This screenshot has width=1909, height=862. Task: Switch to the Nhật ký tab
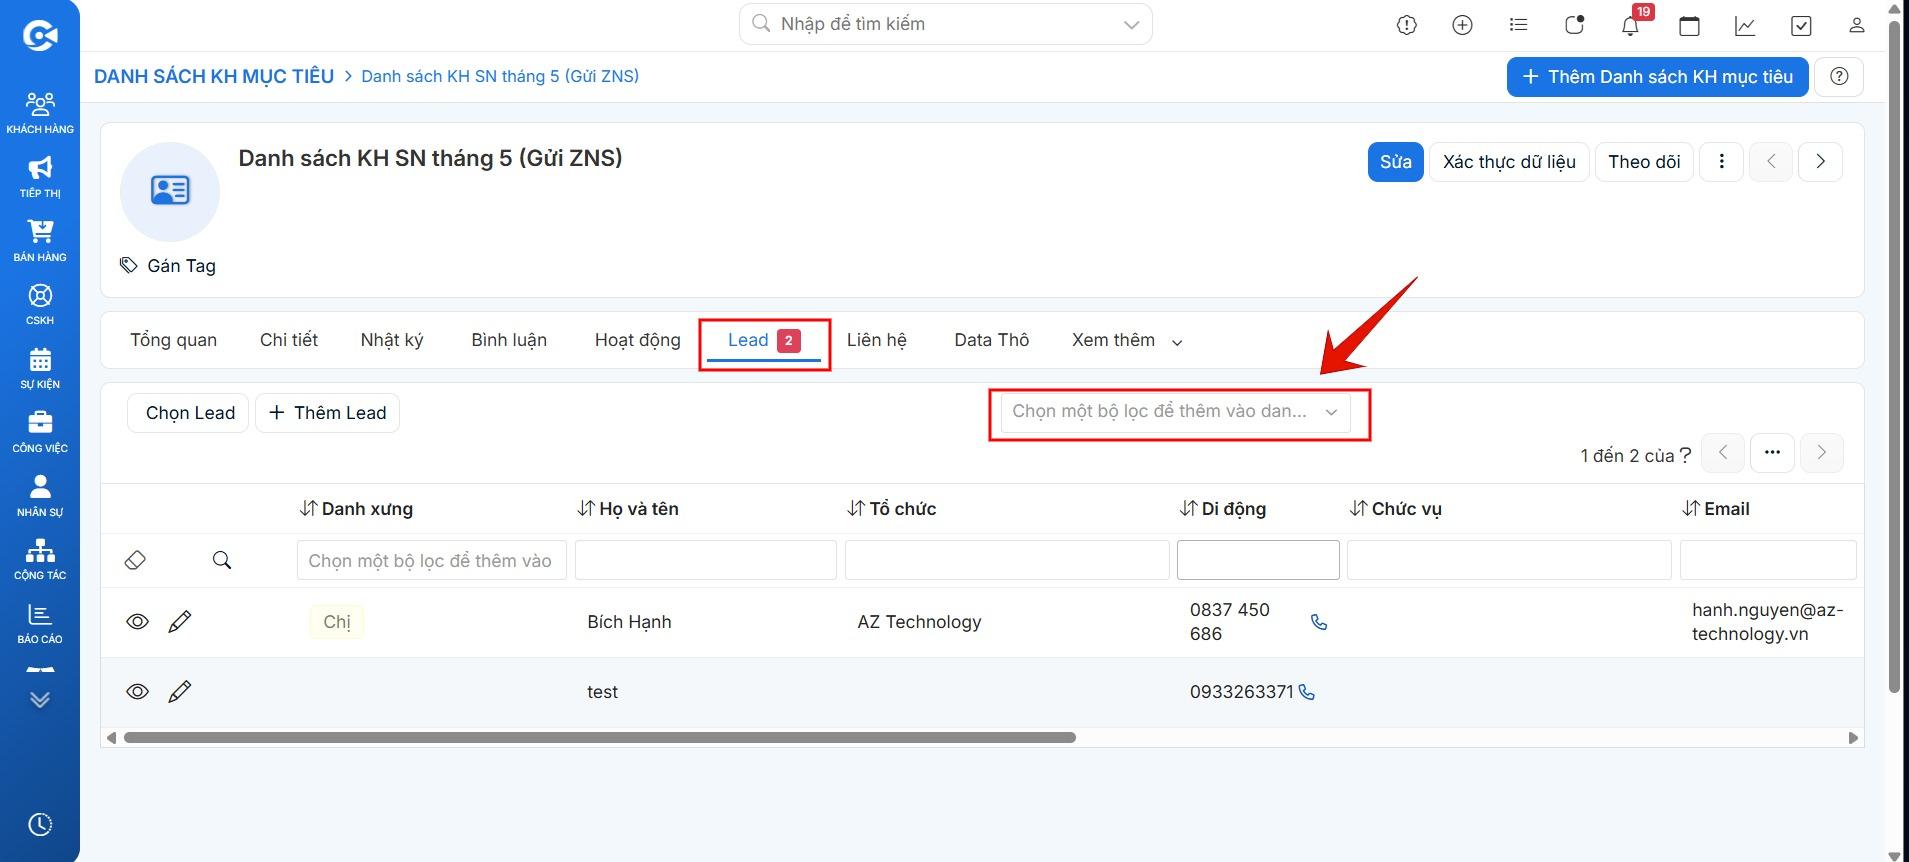point(392,340)
